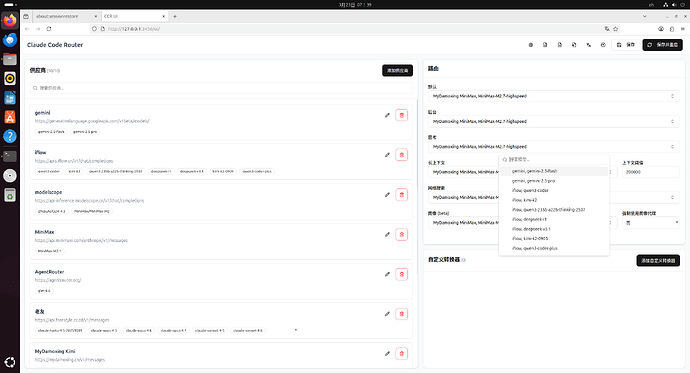
Task: Delete the MyDamoxing Kimi provider
Action: tap(401, 354)
